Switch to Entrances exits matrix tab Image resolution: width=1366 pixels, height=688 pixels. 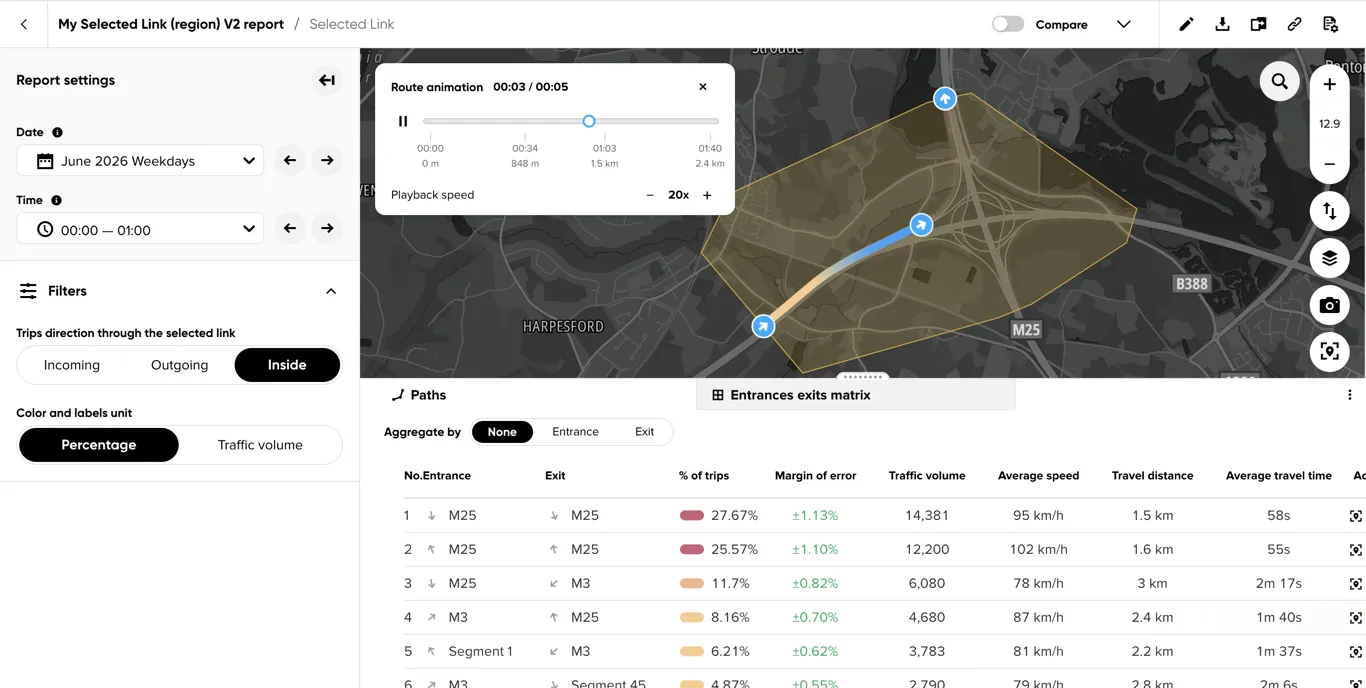(855, 395)
